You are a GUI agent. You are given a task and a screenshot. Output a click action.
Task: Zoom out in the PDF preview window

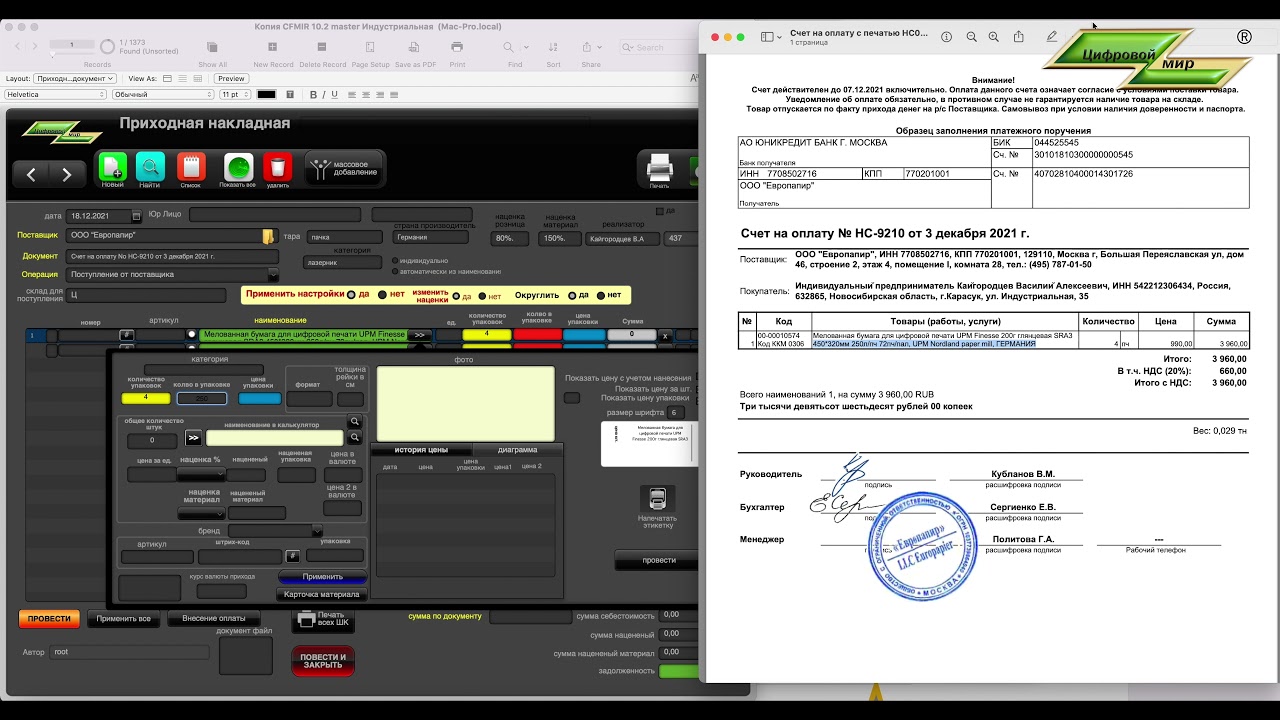[x=971, y=37]
